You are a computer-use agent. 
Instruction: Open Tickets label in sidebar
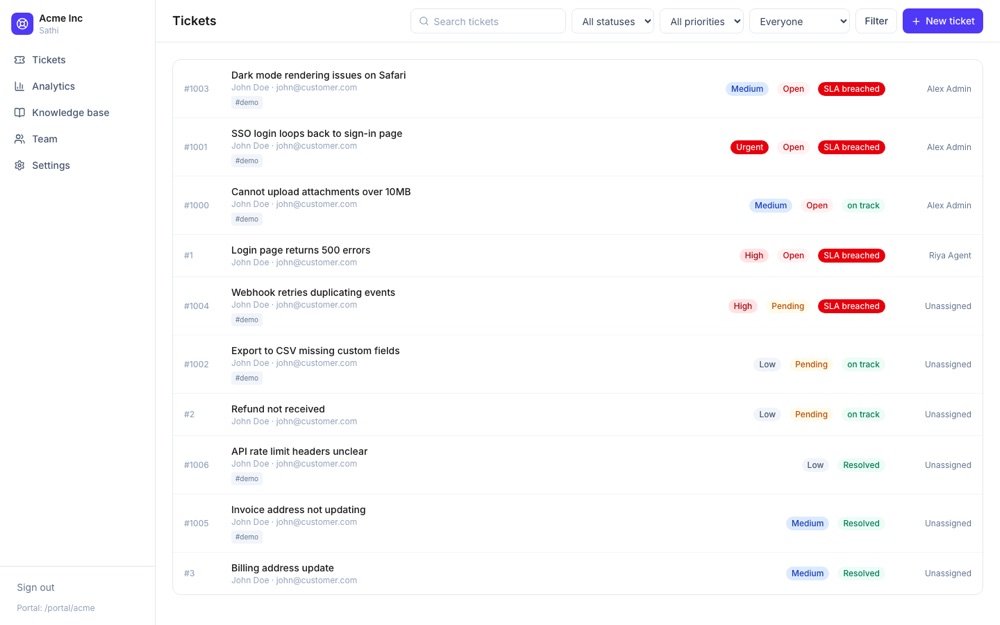(x=48, y=60)
